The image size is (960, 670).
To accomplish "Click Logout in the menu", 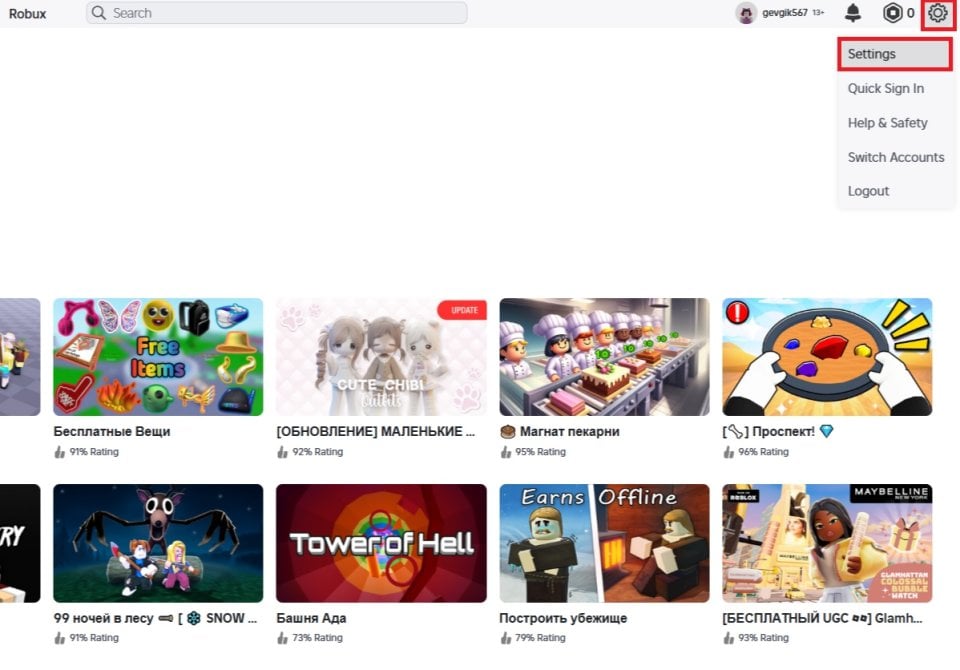I will [x=868, y=191].
